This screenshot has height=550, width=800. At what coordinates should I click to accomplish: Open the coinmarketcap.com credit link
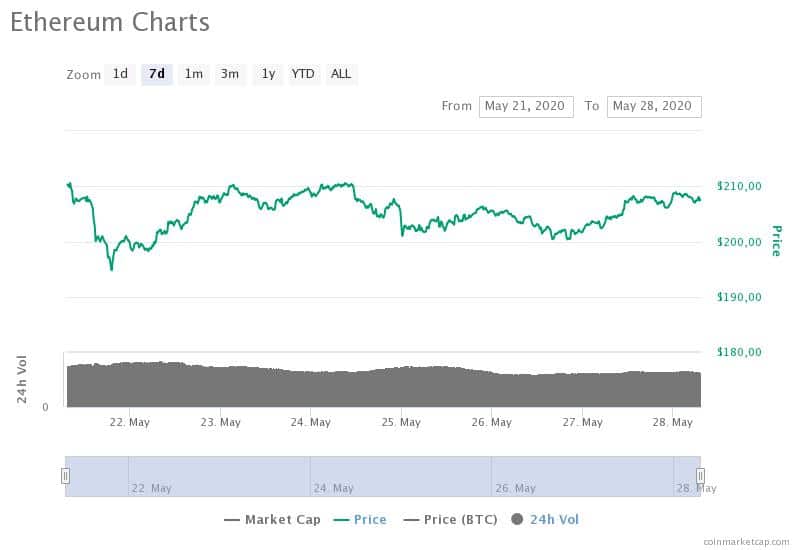click(746, 542)
